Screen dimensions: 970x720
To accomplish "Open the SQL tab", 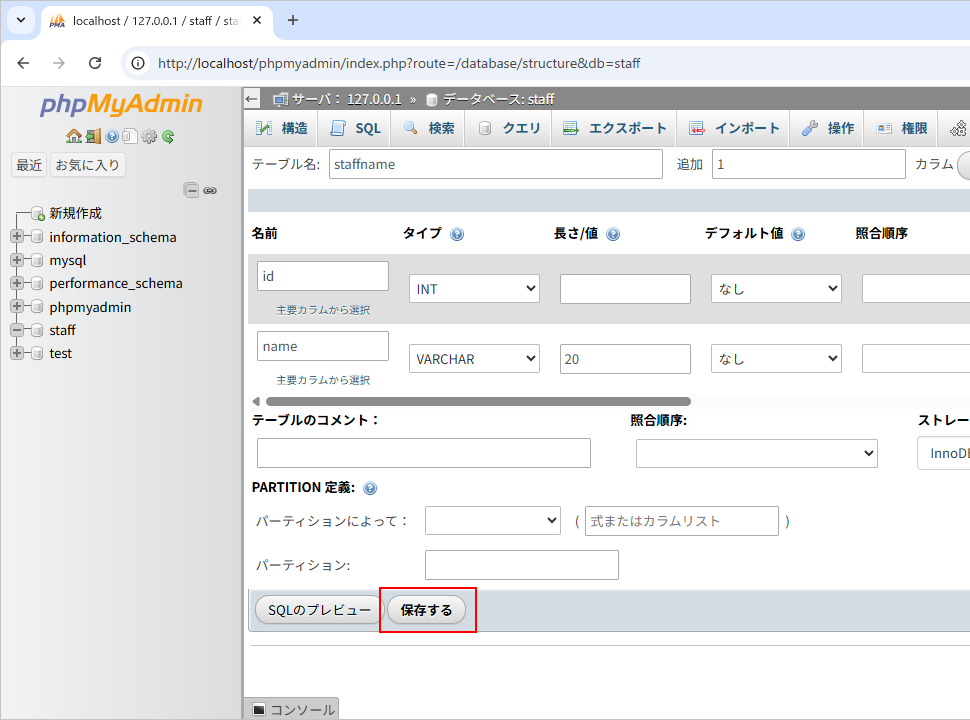I will pos(356,128).
